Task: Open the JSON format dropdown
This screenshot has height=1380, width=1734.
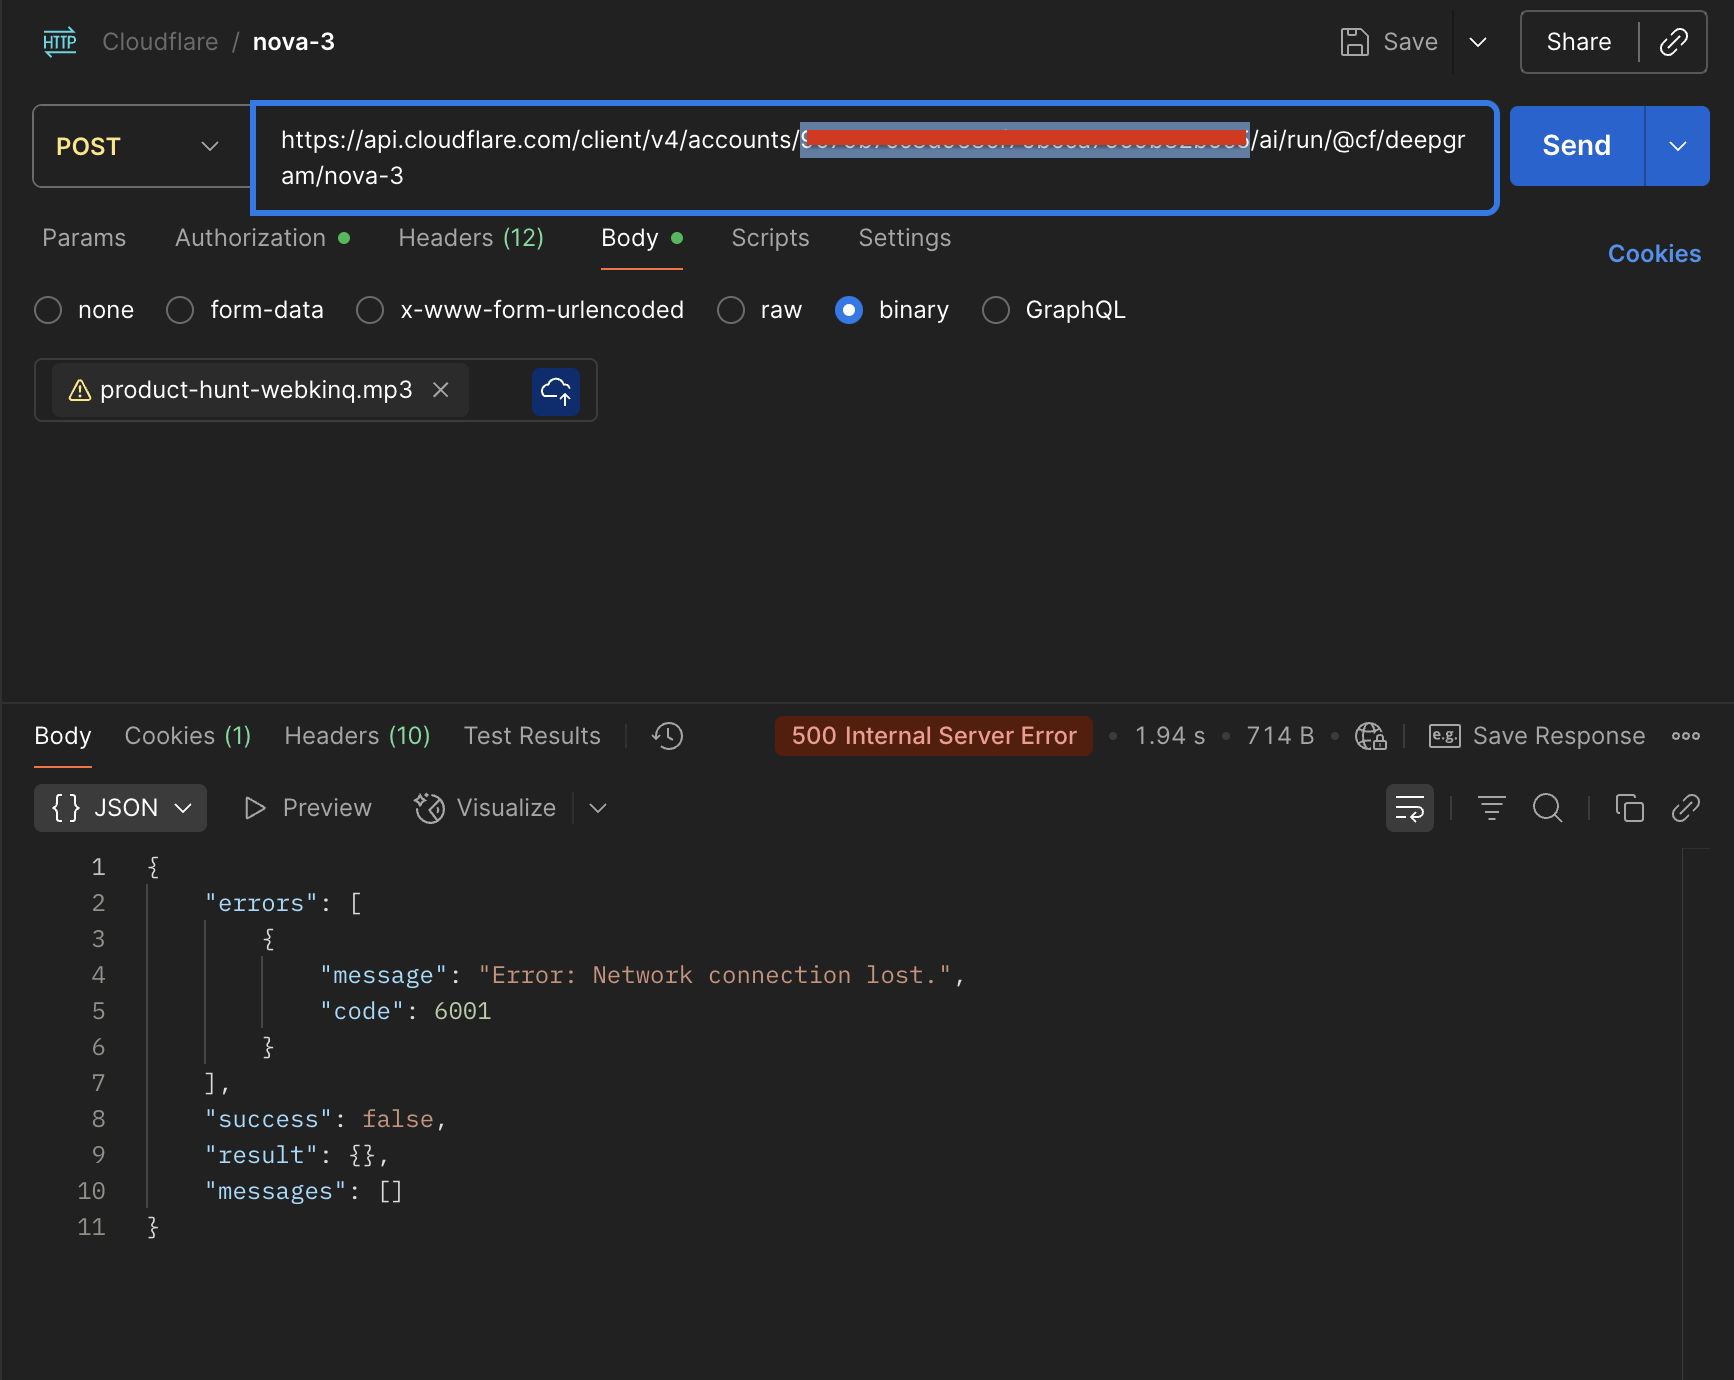Action: click(121, 808)
